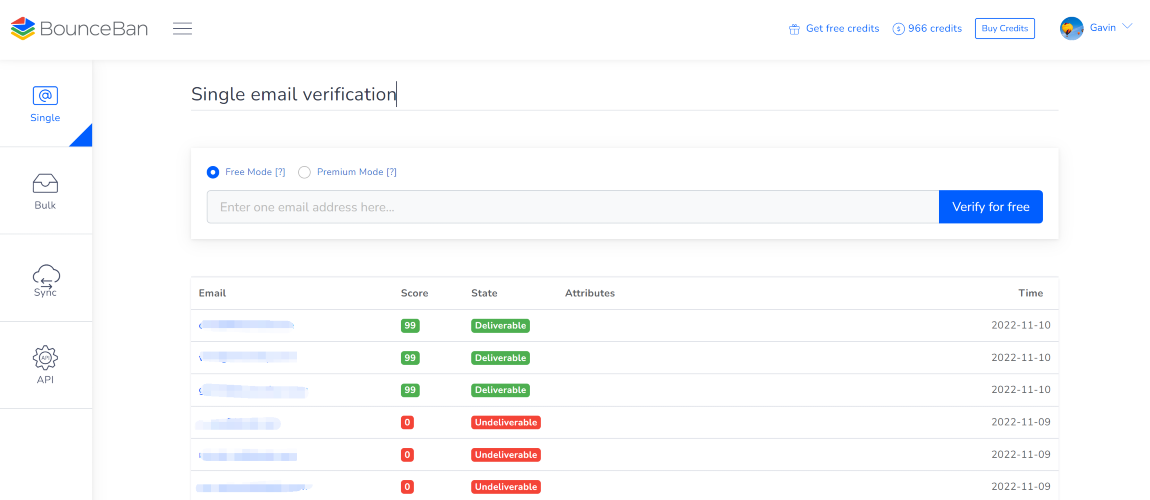The width and height of the screenshot is (1150, 500).
Task: Click the gift icon for free credits
Action: pyautogui.click(x=794, y=29)
